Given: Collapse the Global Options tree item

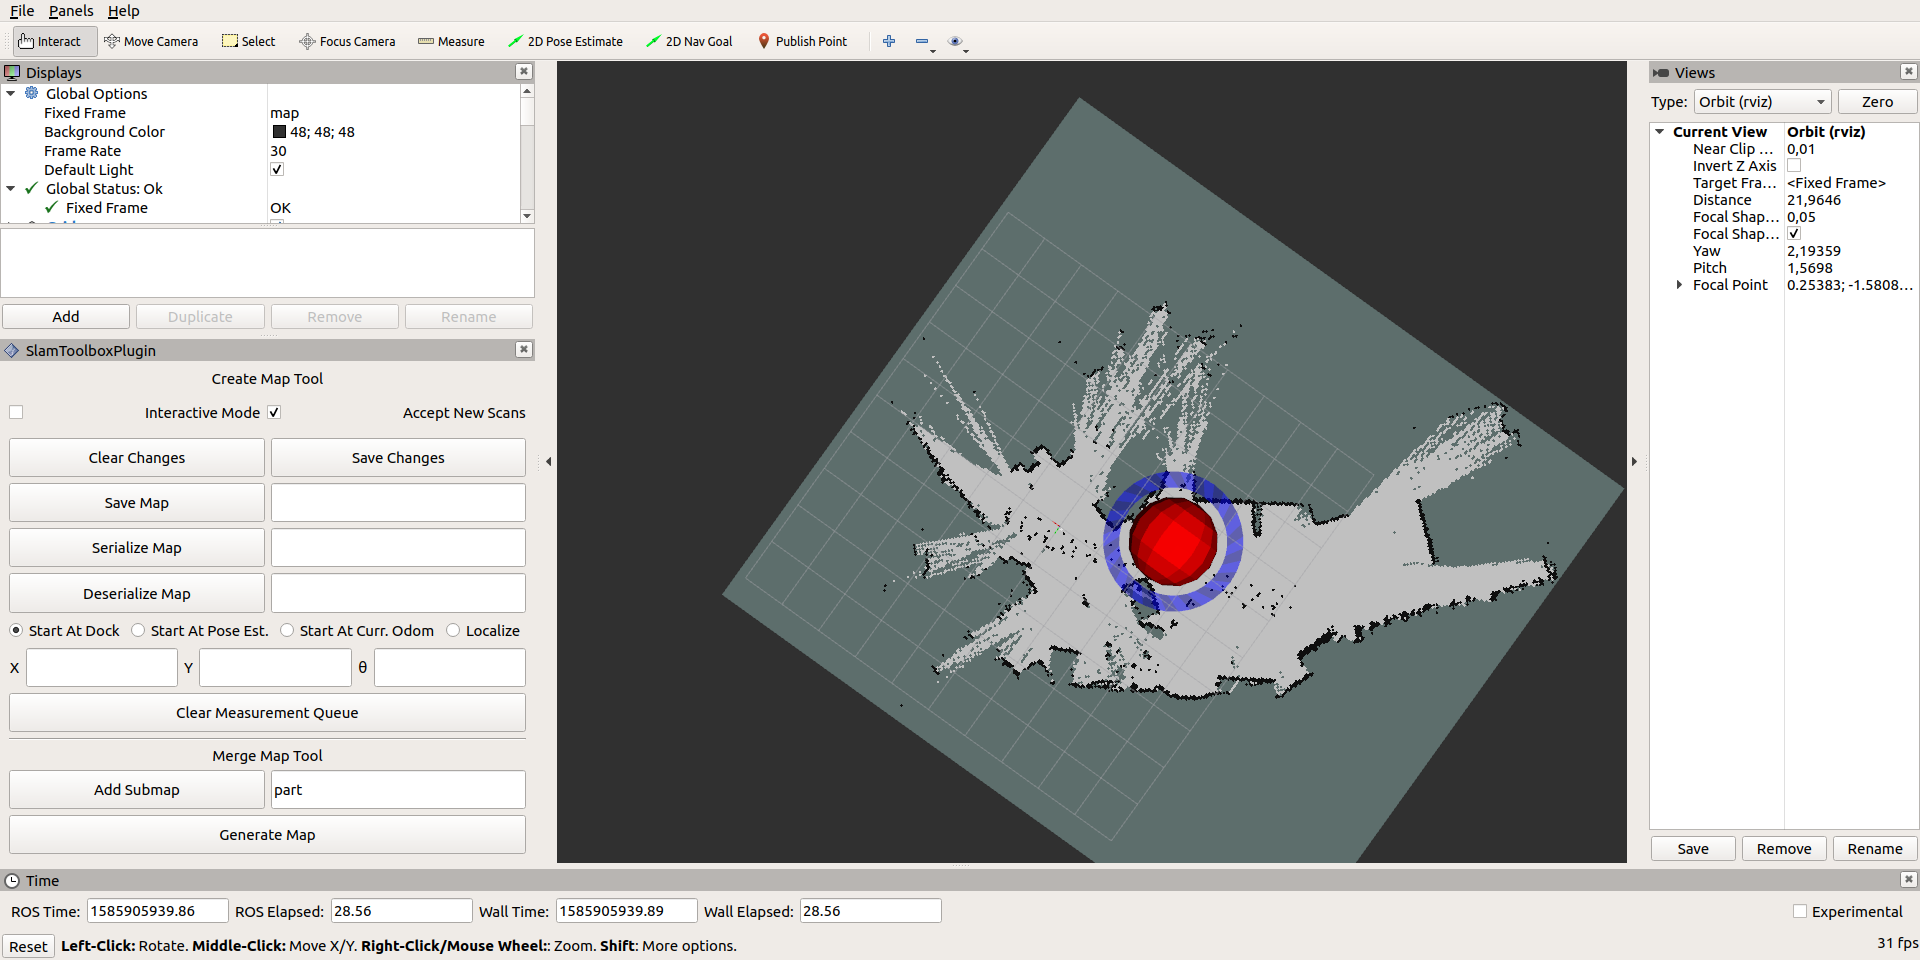Looking at the screenshot, I should pyautogui.click(x=10, y=93).
